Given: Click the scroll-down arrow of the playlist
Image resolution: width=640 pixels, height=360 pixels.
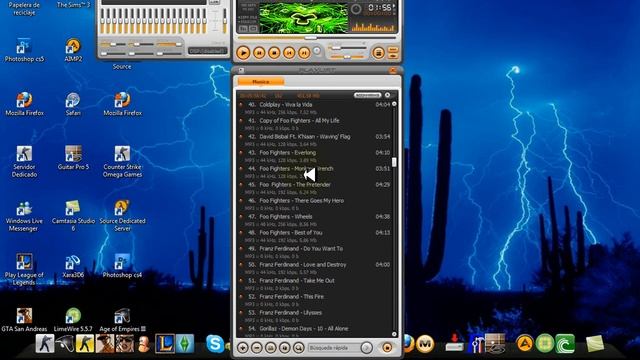Looking at the screenshot, I should tap(394, 334).
